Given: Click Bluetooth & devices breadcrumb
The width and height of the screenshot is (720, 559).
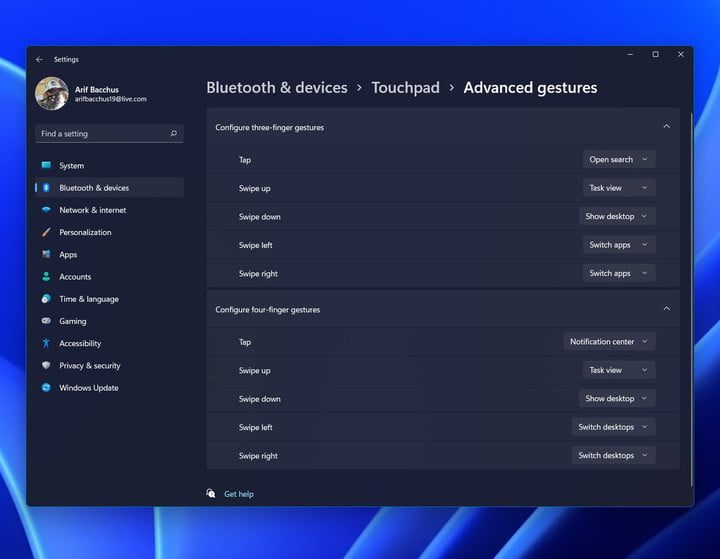Looking at the screenshot, I should coord(277,87).
